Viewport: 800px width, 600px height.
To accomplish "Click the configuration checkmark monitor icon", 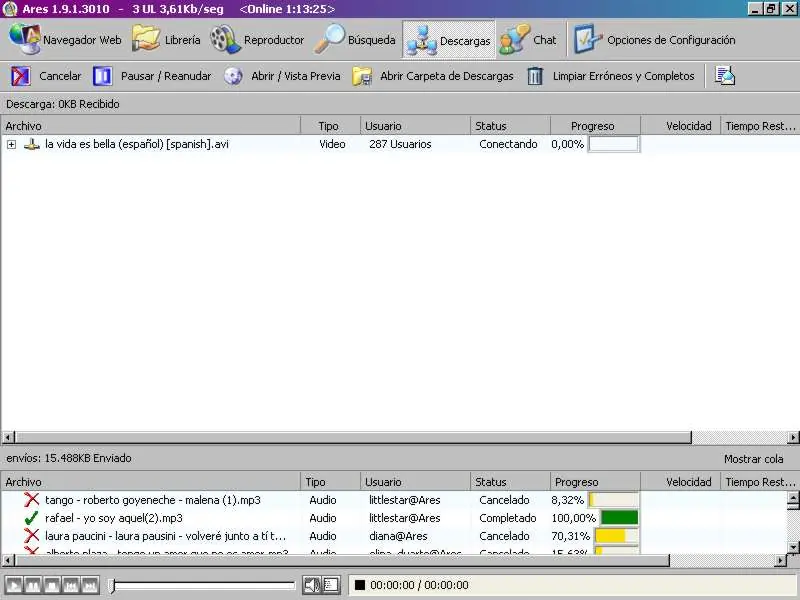I will pos(587,39).
